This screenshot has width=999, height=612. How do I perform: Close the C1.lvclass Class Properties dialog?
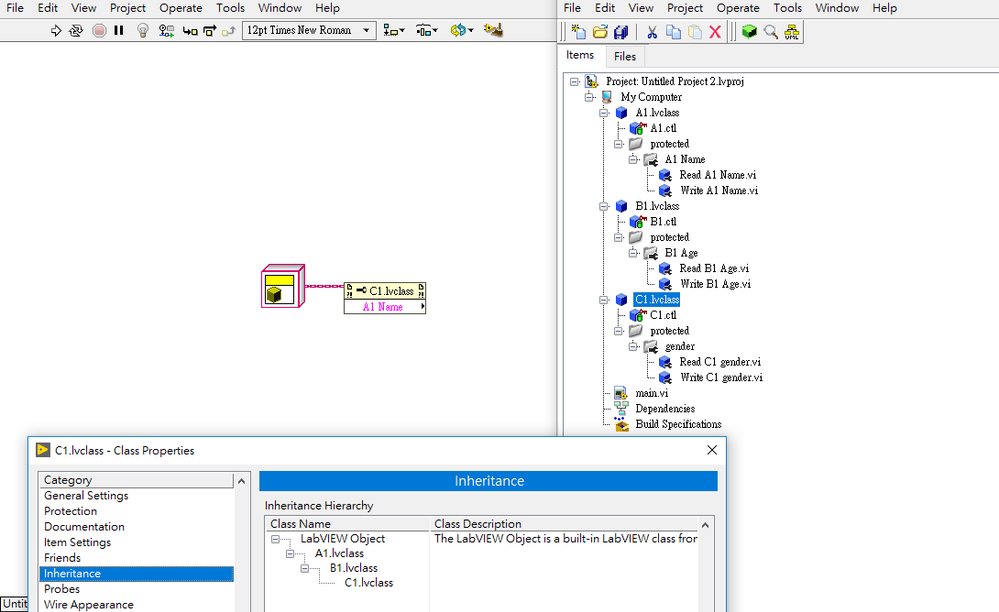point(712,450)
